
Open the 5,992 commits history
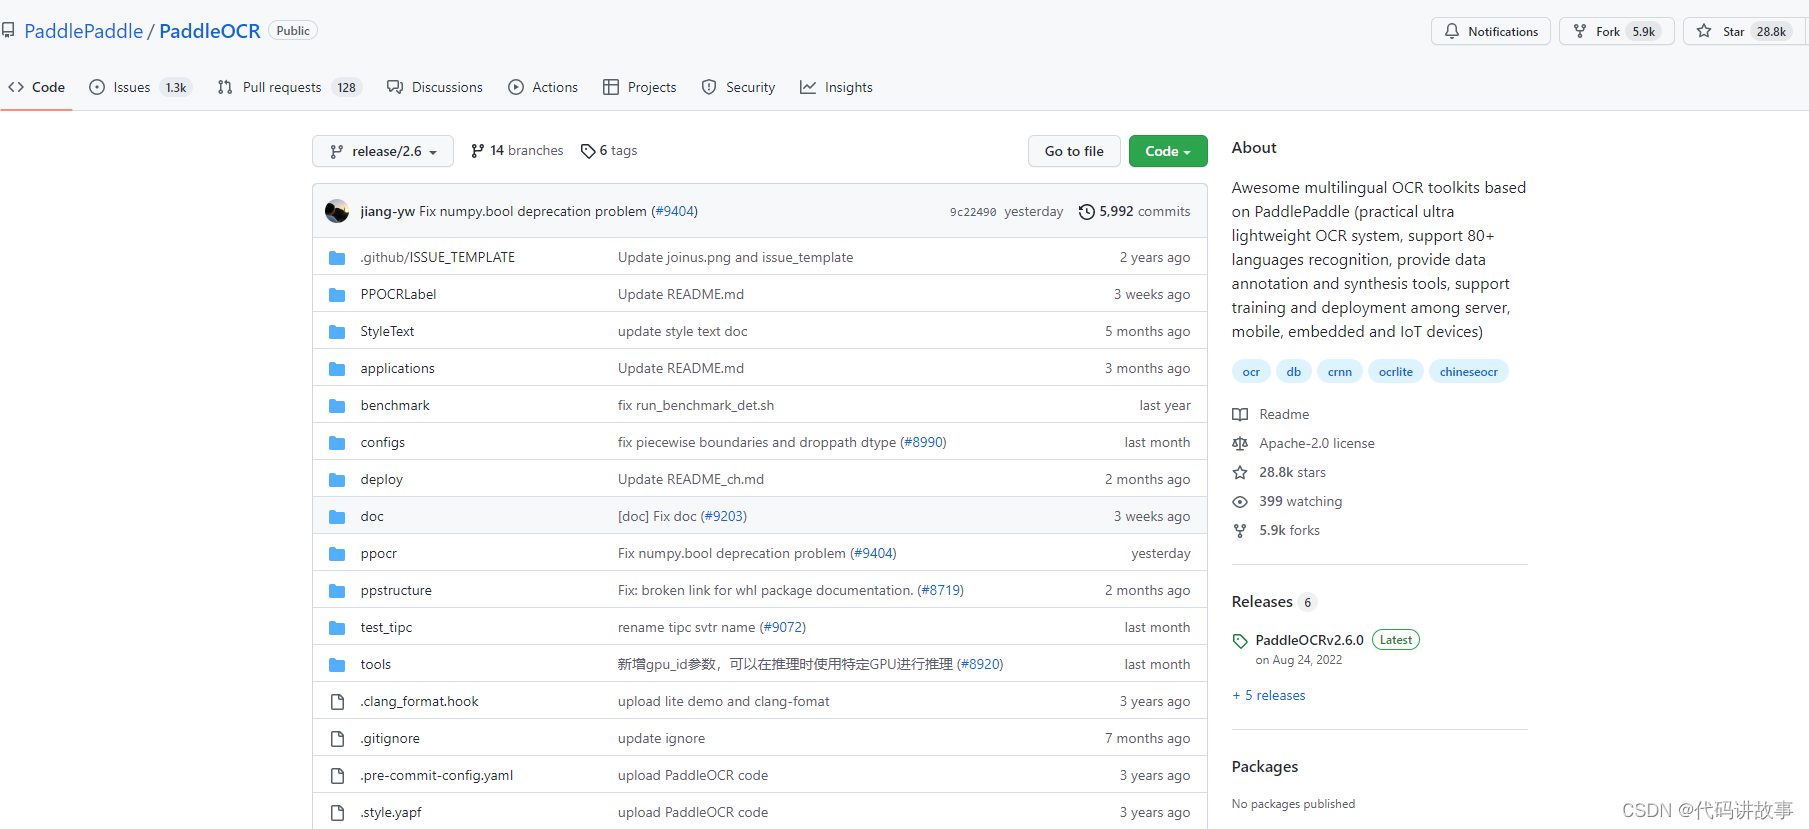(1134, 211)
